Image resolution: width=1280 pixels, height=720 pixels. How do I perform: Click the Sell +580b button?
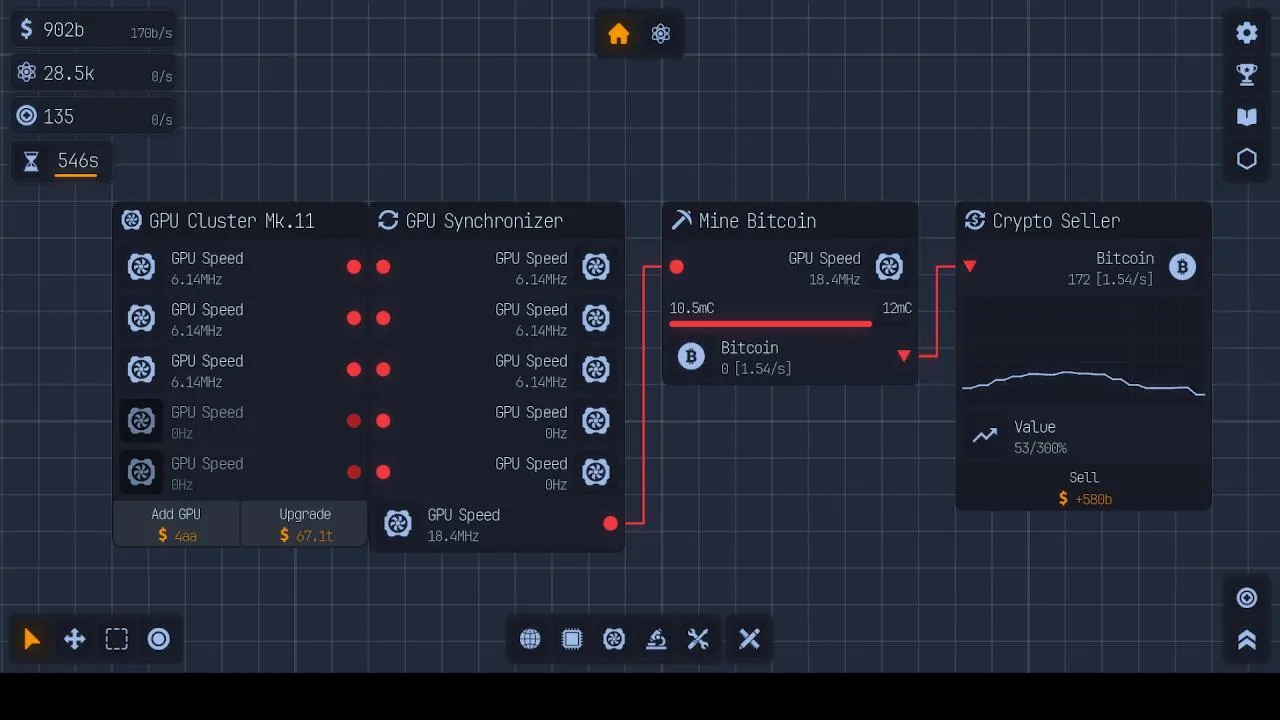pyautogui.click(x=1084, y=488)
